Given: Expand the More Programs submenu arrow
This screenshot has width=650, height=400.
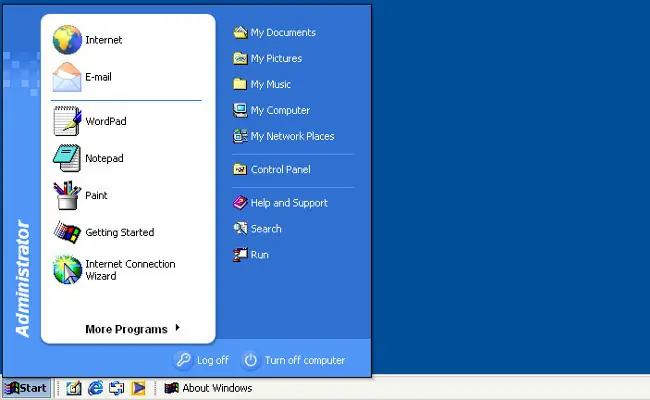Looking at the screenshot, I should 177,327.
